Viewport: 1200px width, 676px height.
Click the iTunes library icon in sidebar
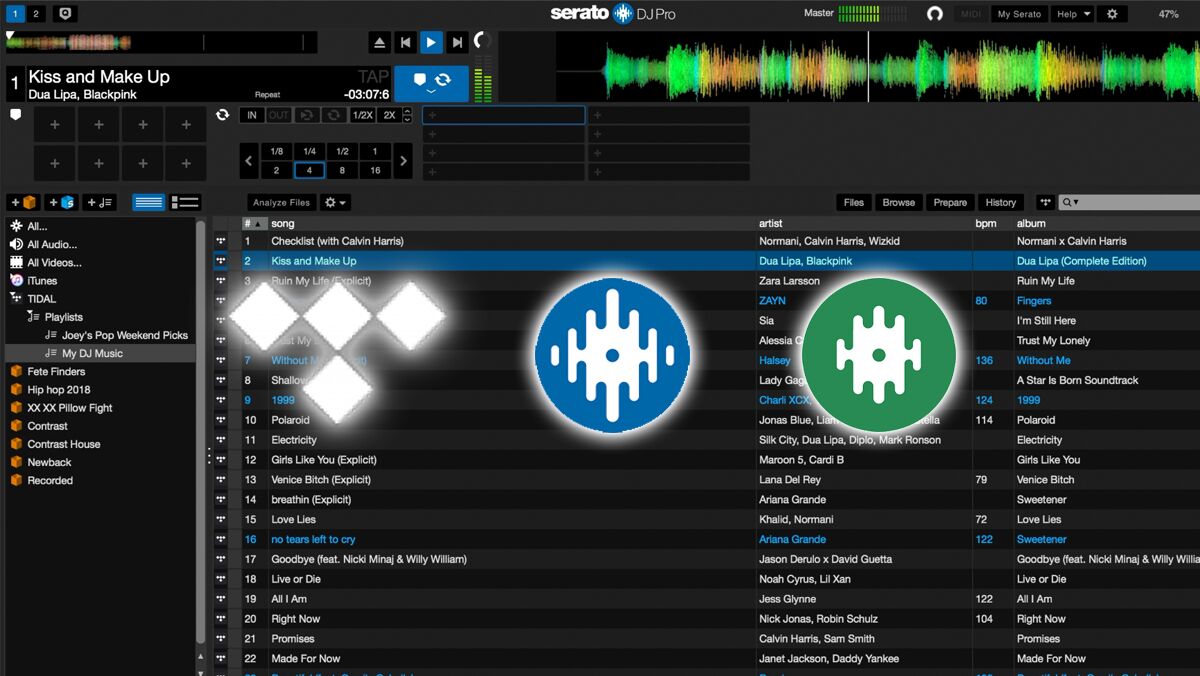coord(16,281)
